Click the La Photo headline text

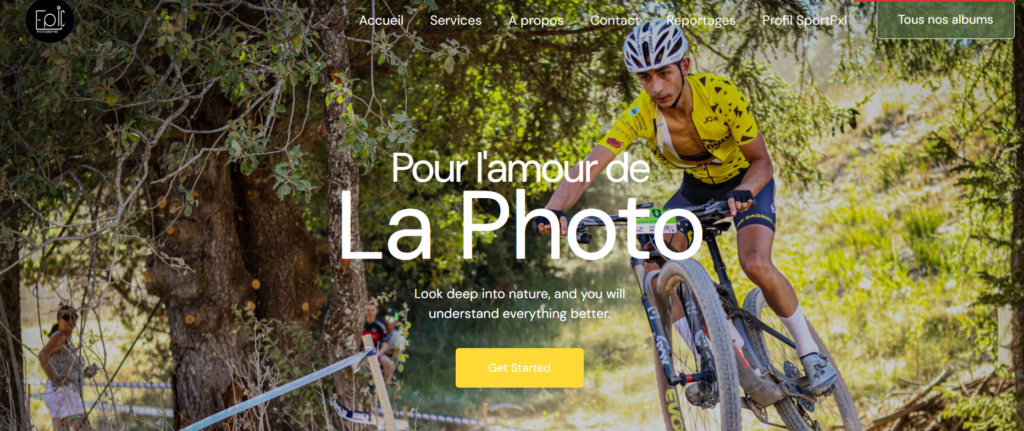coord(520,227)
